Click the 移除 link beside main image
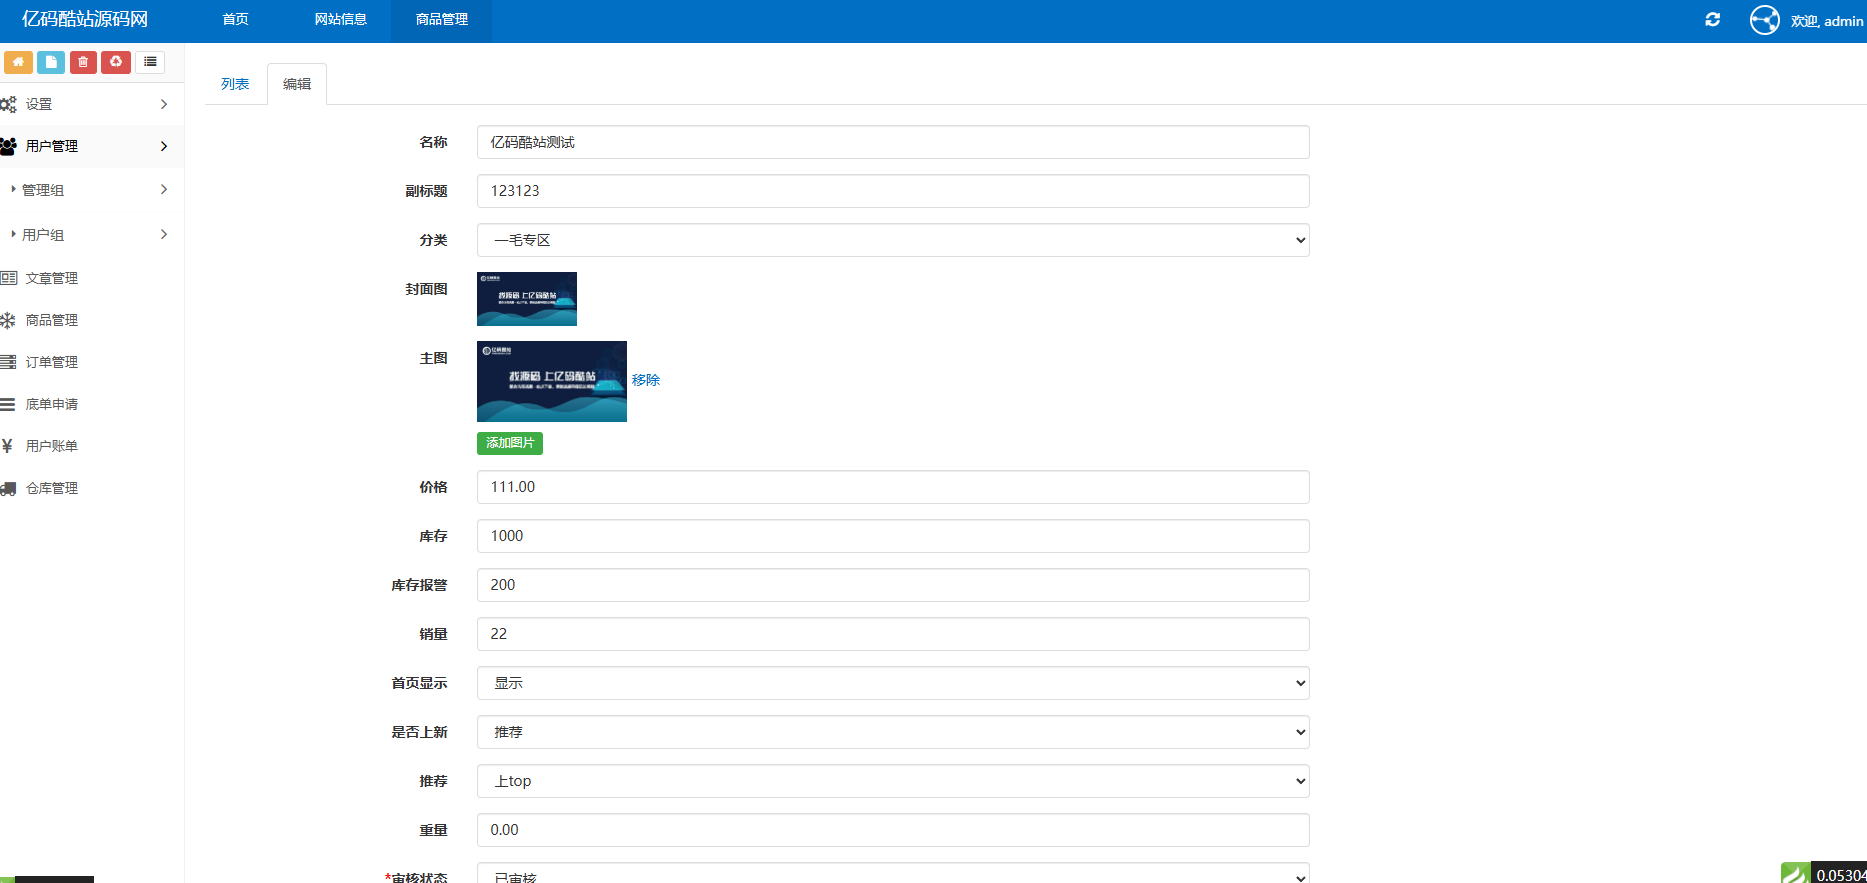 [x=646, y=380]
